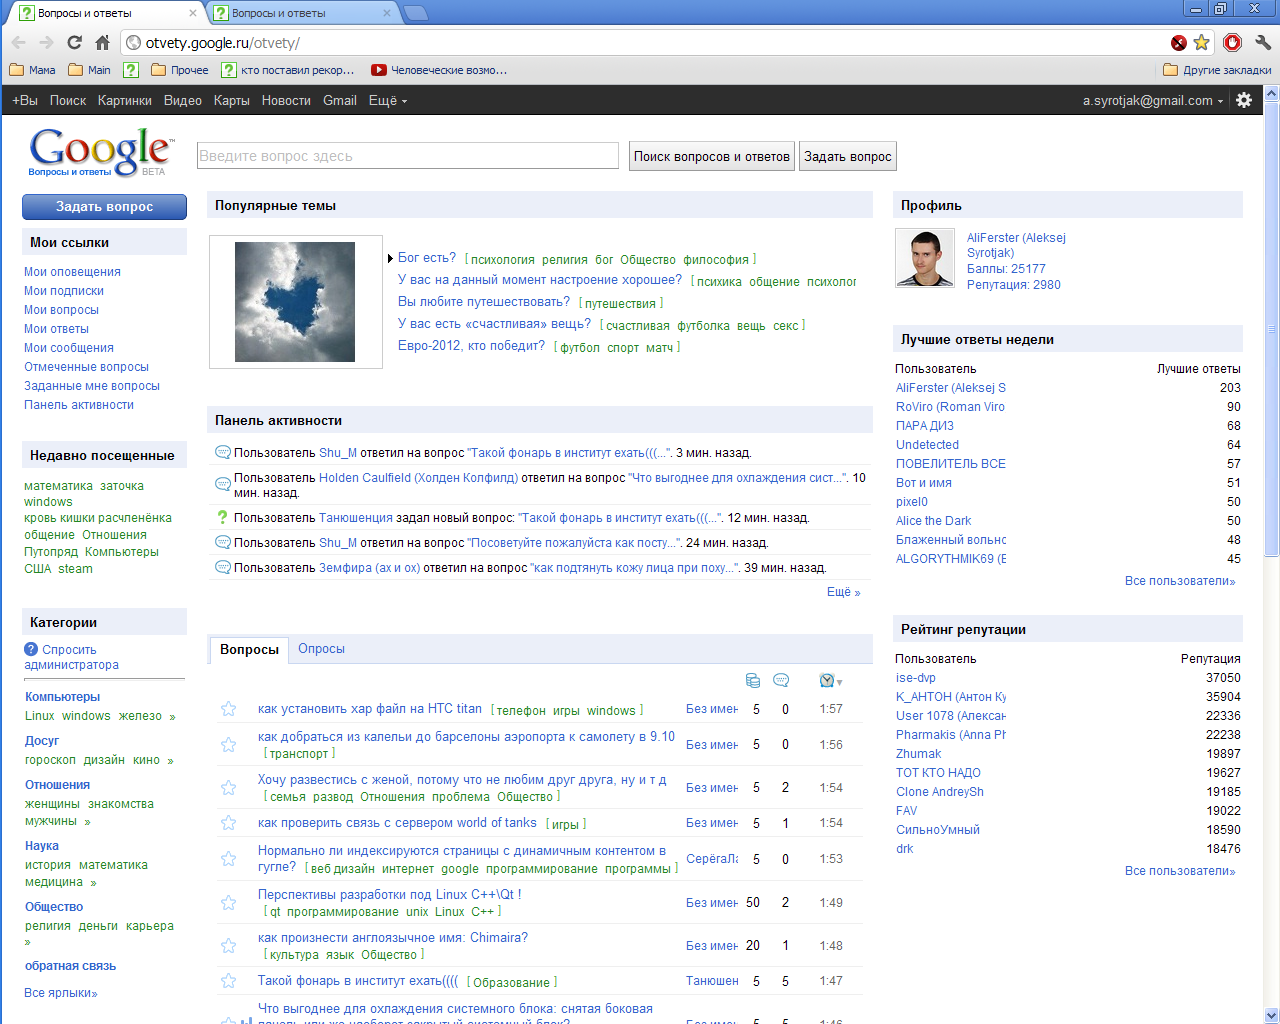
Task: Star the Такой фонарь в институт question
Action: point(228,981)
